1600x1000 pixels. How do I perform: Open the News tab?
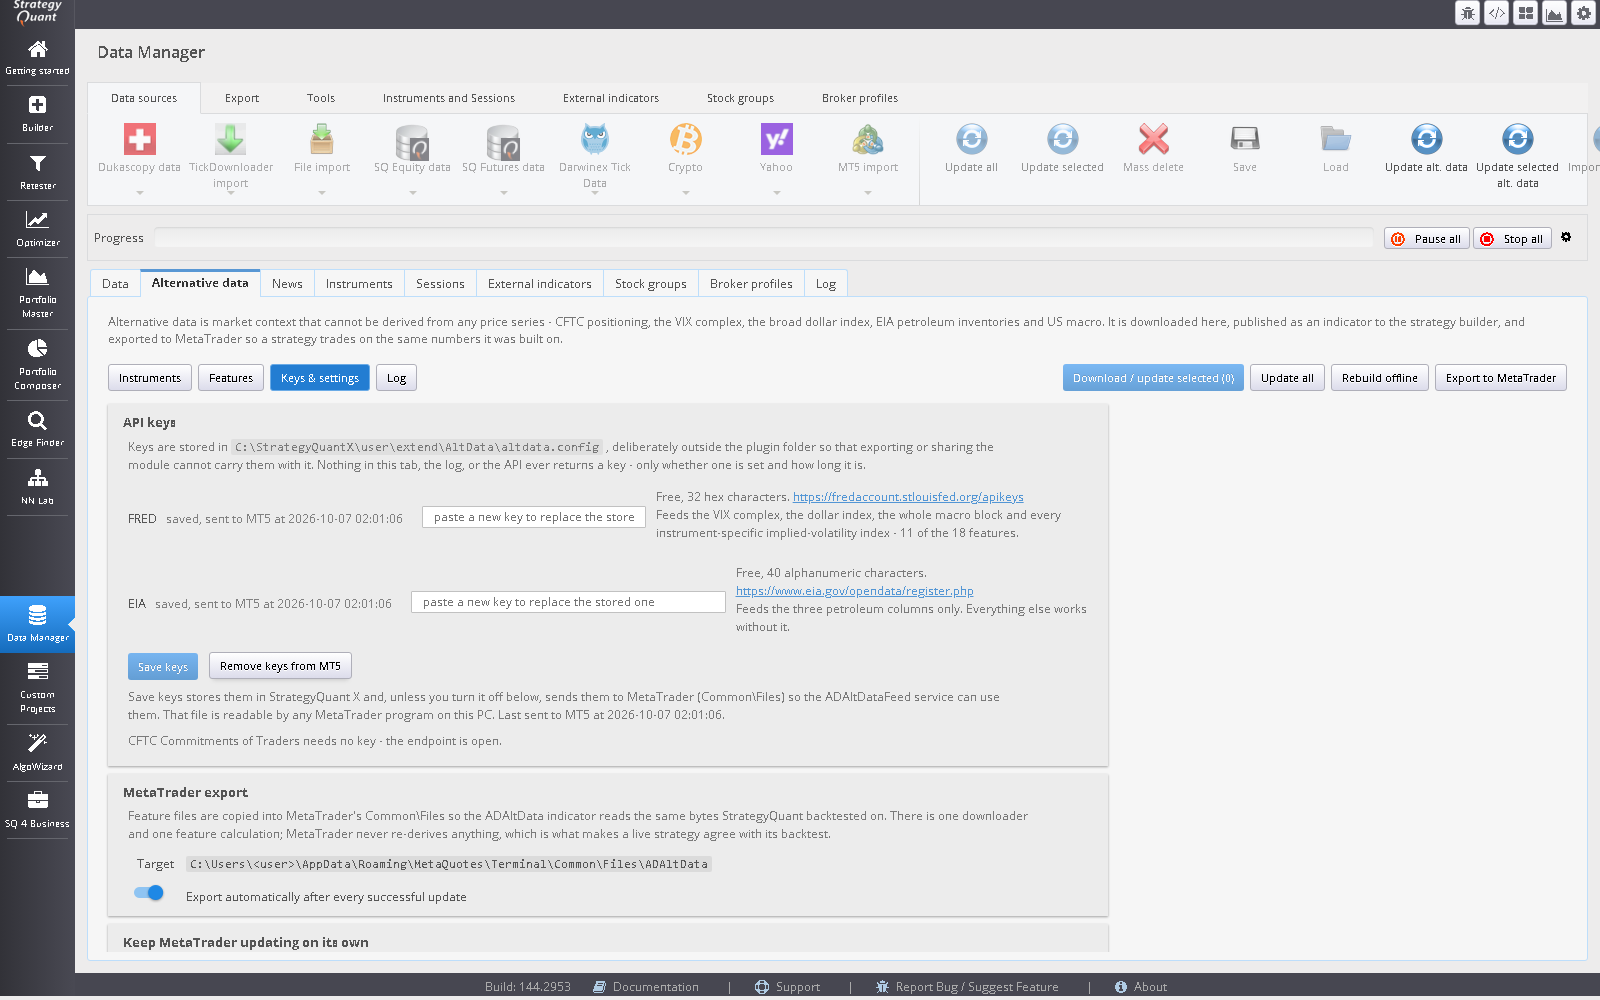[287, 284]
